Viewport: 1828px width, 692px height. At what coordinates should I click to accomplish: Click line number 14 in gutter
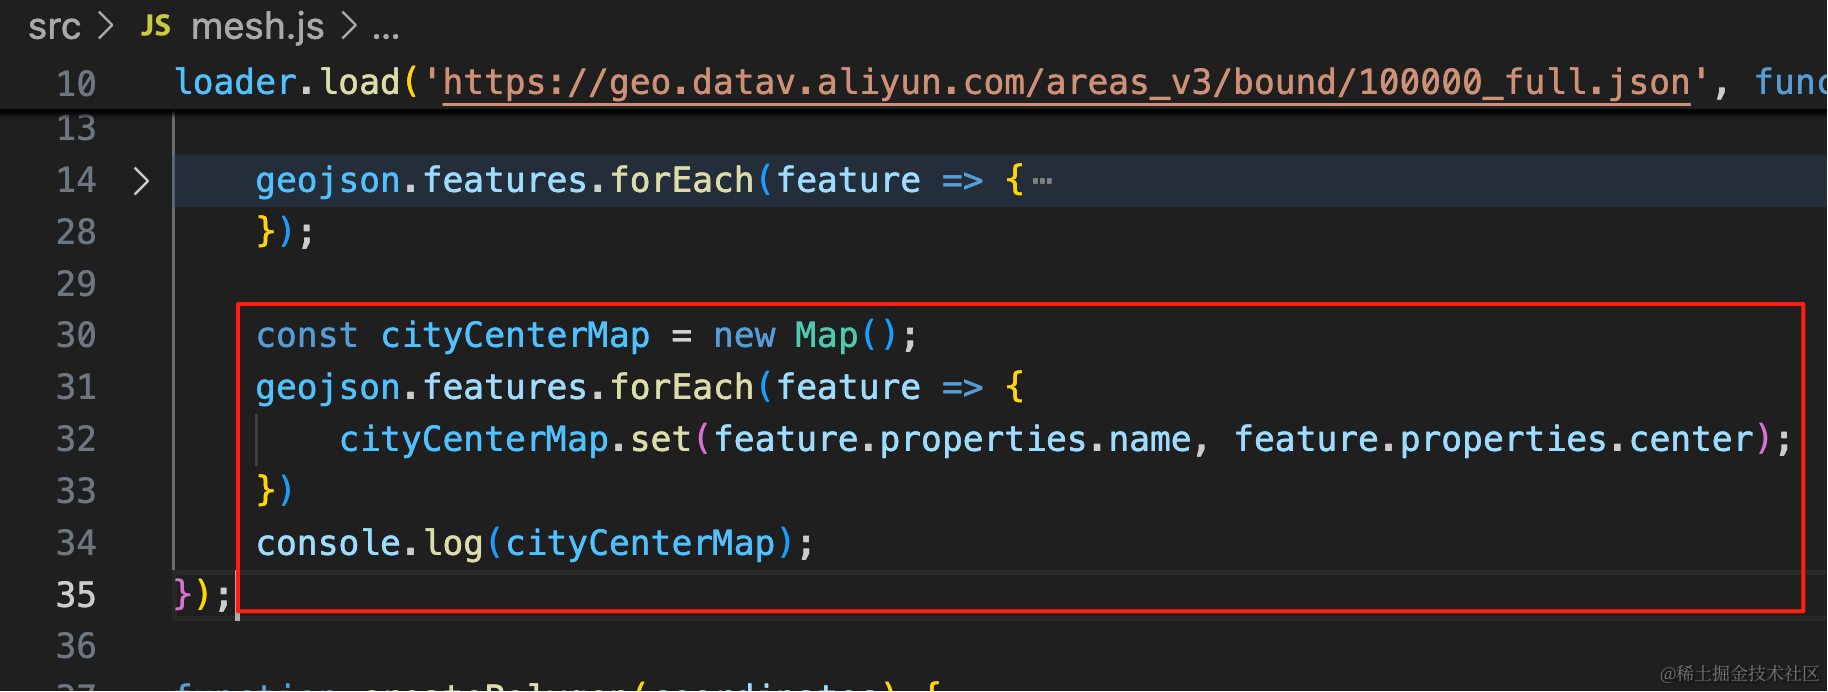point(76,180)
